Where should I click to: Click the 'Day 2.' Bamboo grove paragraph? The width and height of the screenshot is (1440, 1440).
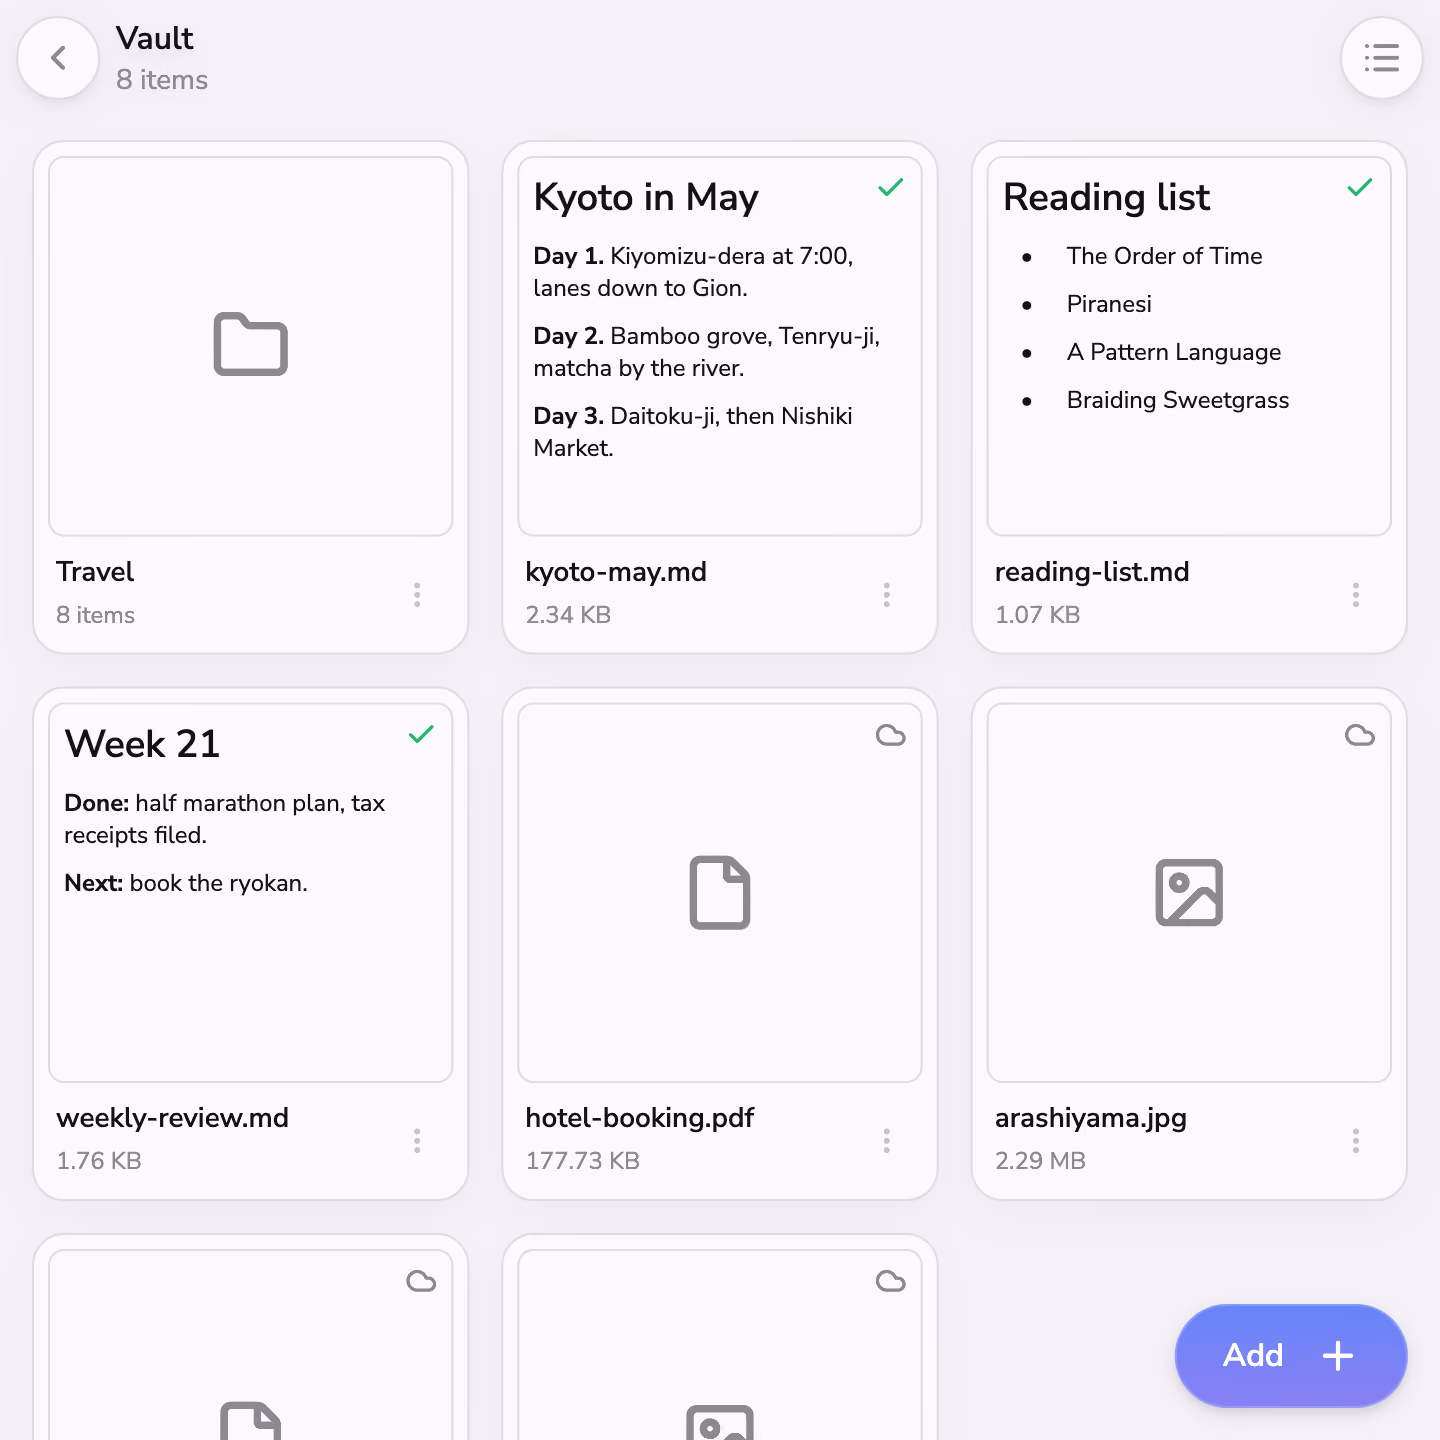tap(707, 352)
